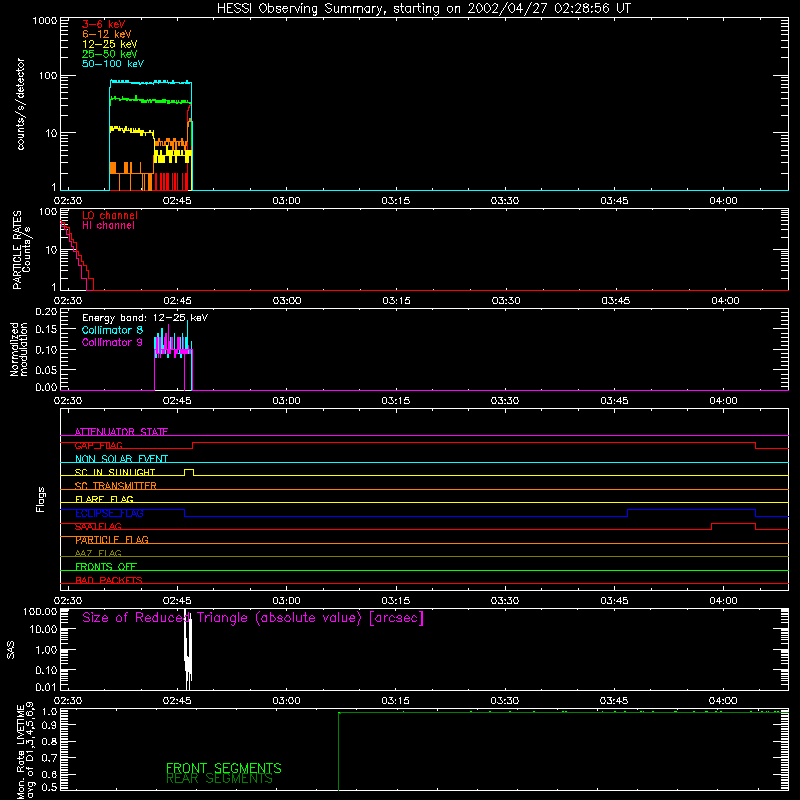
Task: Click the yellow SC_IN_SUNLIGHT bump near 02:46
Action: [189, 470]
